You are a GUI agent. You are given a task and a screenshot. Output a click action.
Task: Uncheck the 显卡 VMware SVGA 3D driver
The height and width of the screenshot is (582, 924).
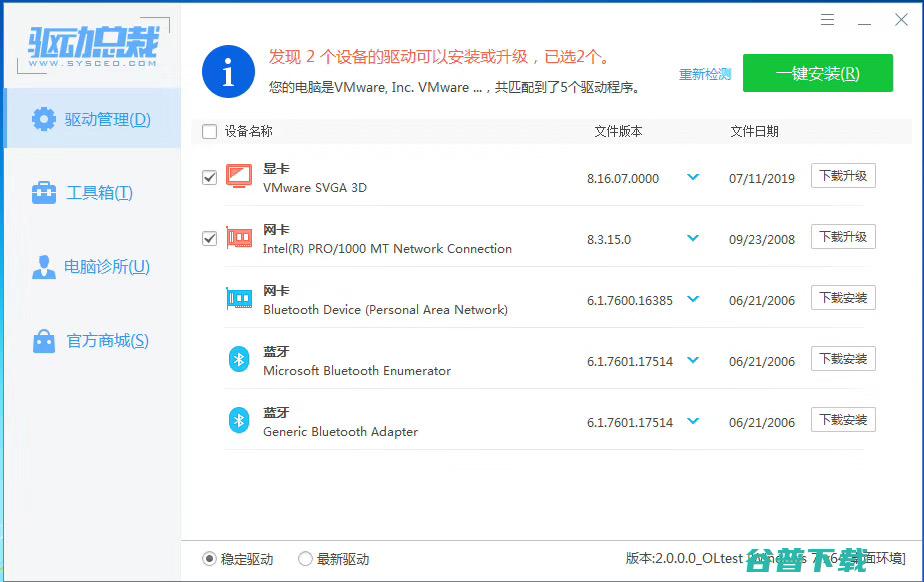[x=209, y=176]
